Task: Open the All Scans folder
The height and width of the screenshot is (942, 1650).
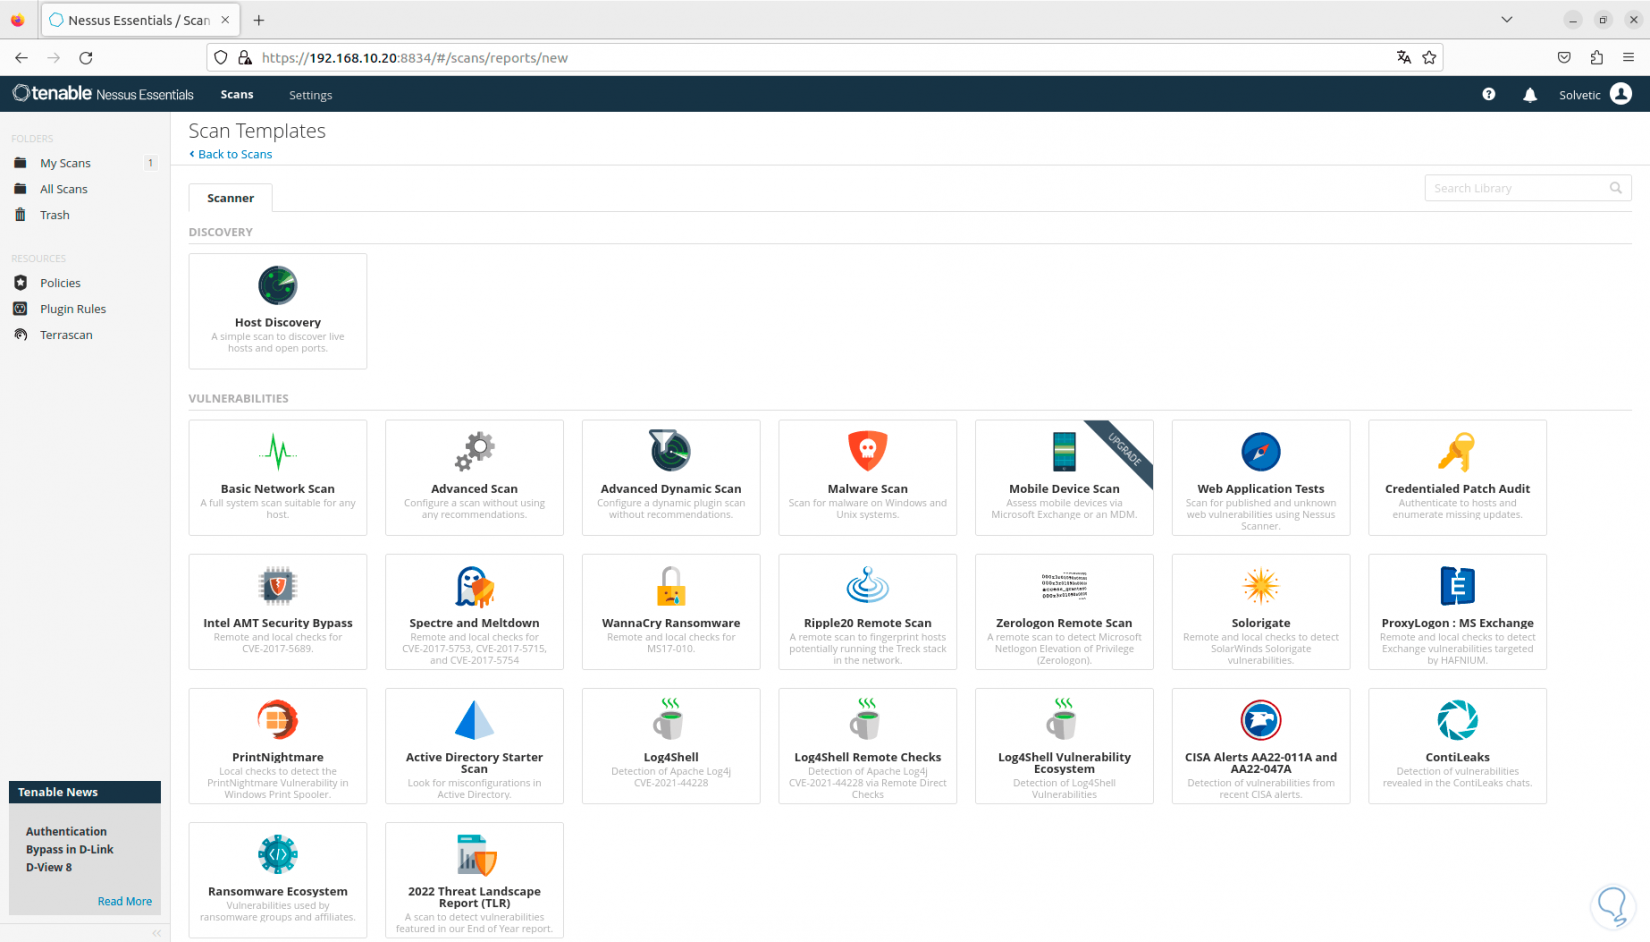Action: click(64, 189)
